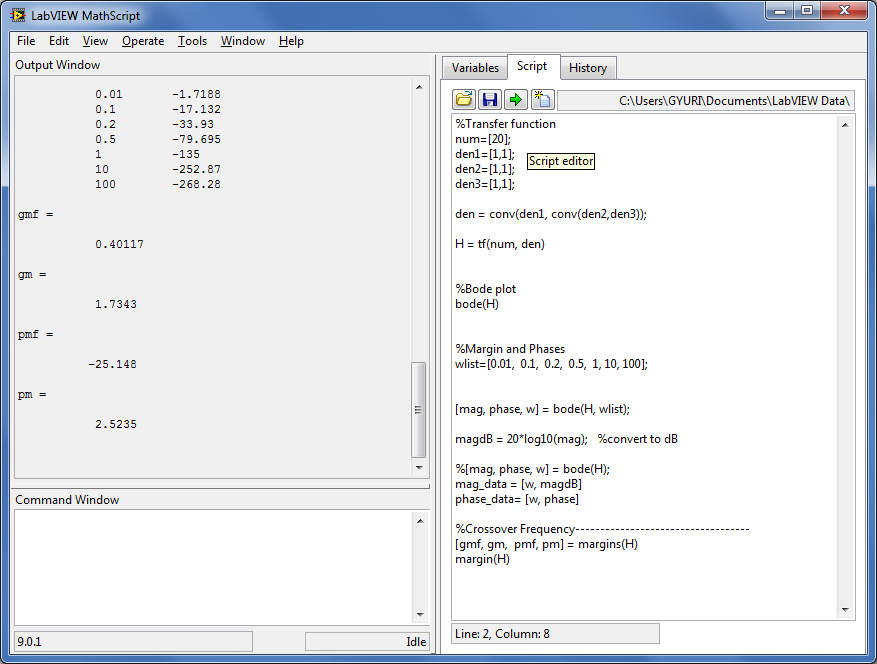Open the Window menu
Screen dimensions: 877x664
coord(243,41)
